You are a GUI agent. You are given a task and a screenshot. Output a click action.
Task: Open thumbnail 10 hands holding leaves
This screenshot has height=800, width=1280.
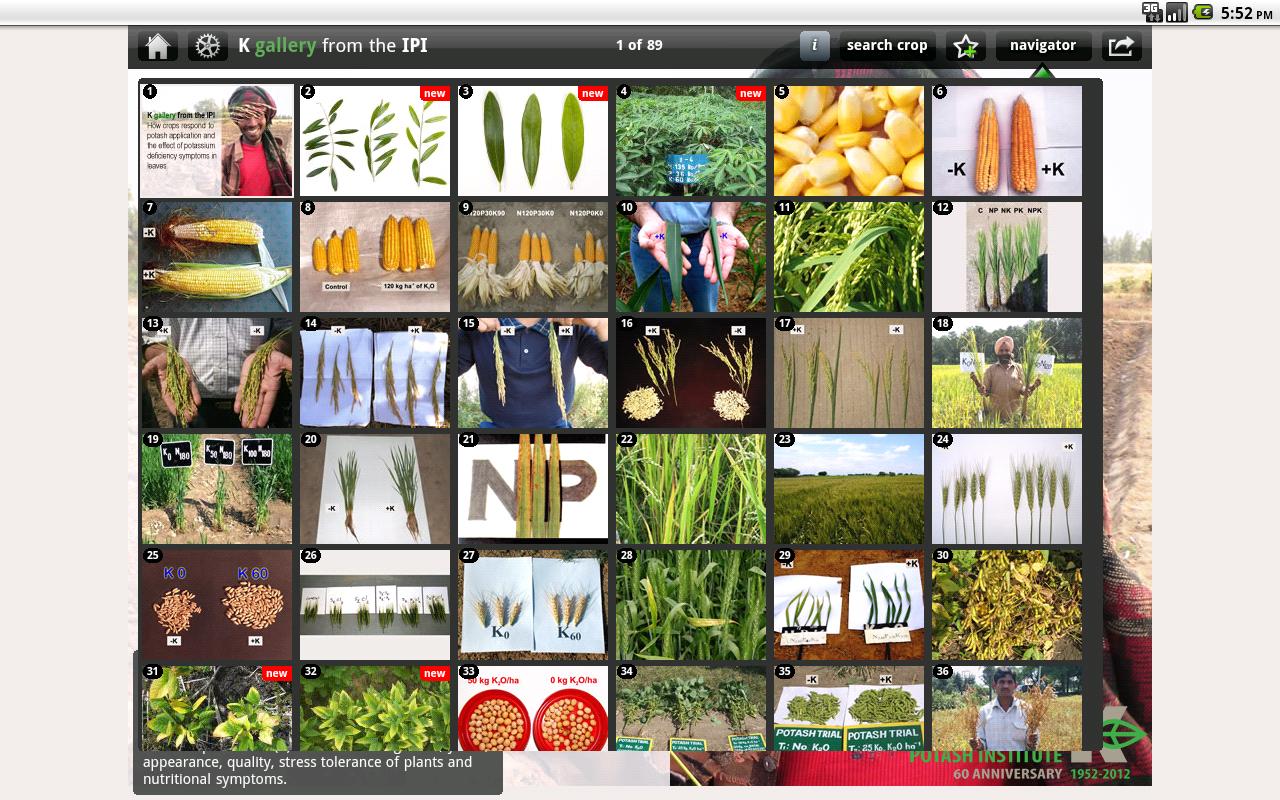coord(691,257)
